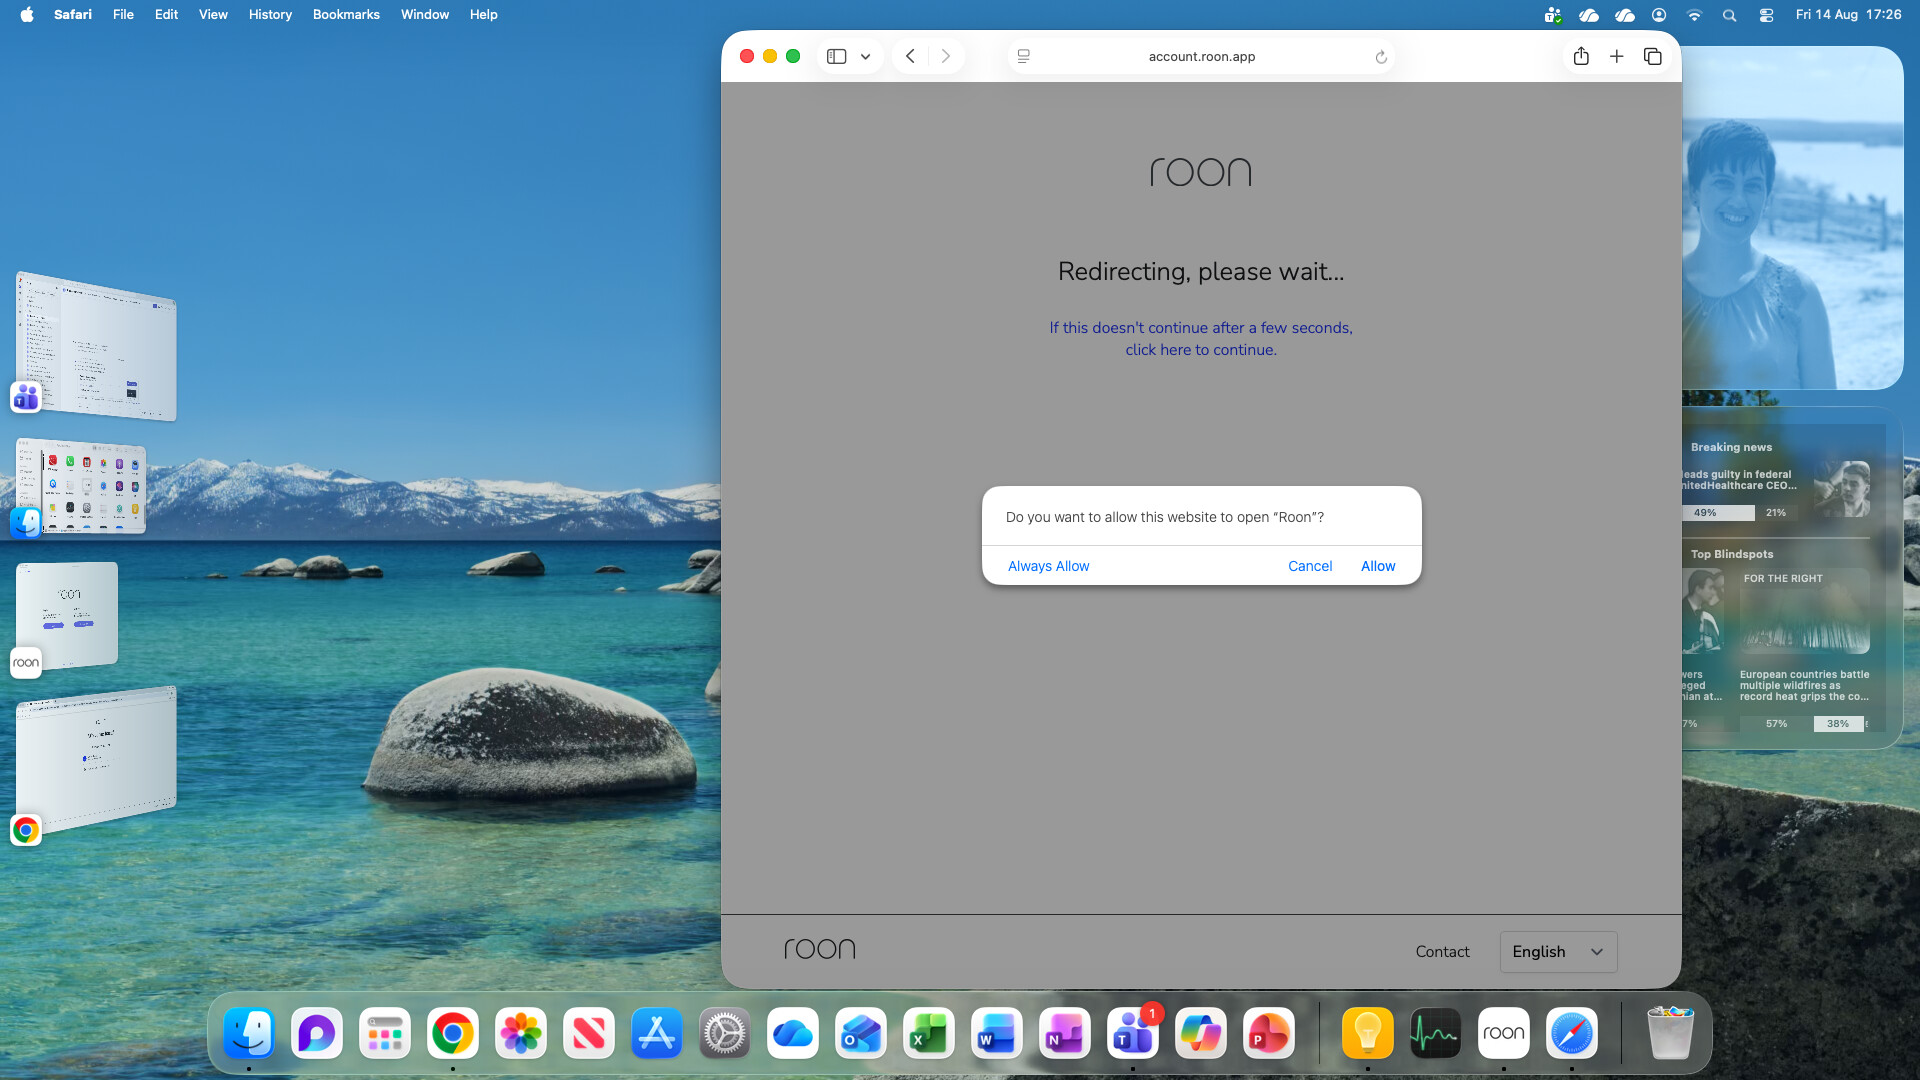Open Roon from the Dock
Screen dimensions: 1920x1080
point(1504,1033)
